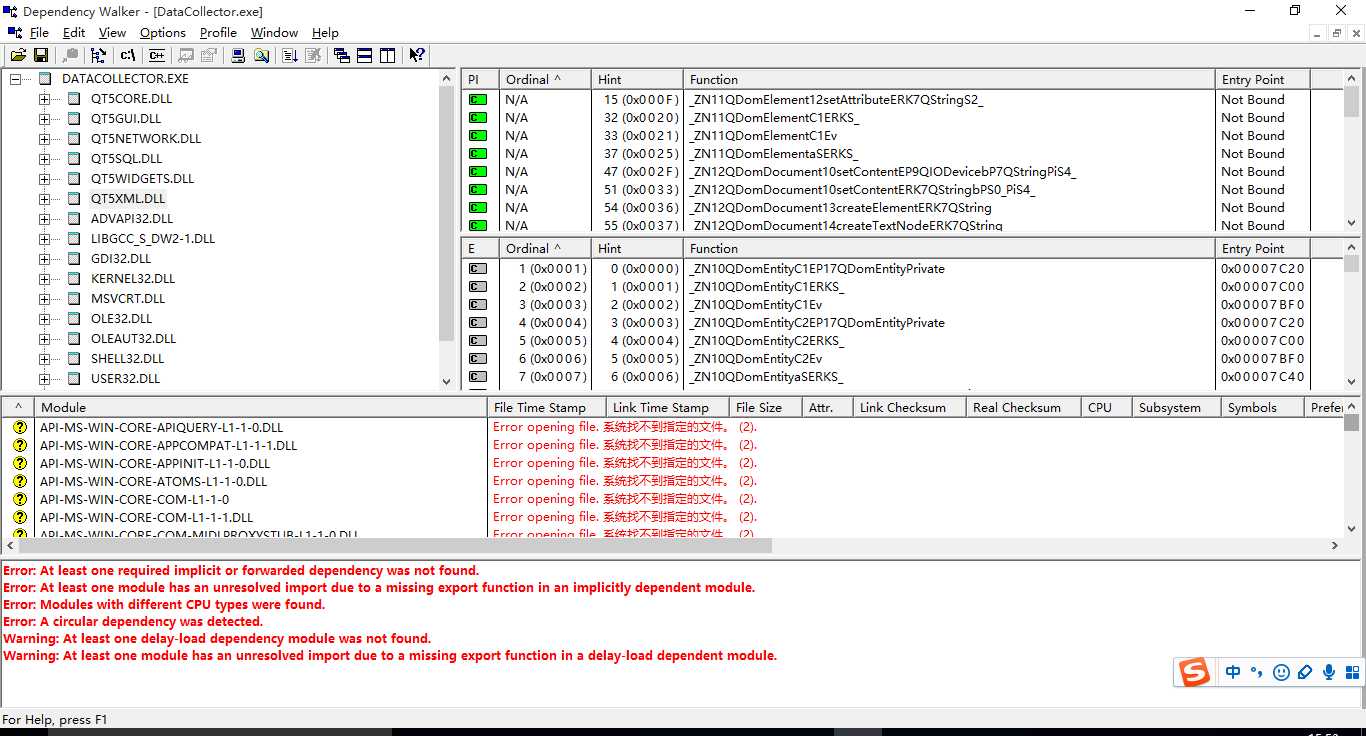Viewport: 1366px width, 736px height.
Task: Click the question-mark icon beside API-MS-WIN-CORE-APIQUERY-L1-1-0.DLL
Action: [19, 427]
